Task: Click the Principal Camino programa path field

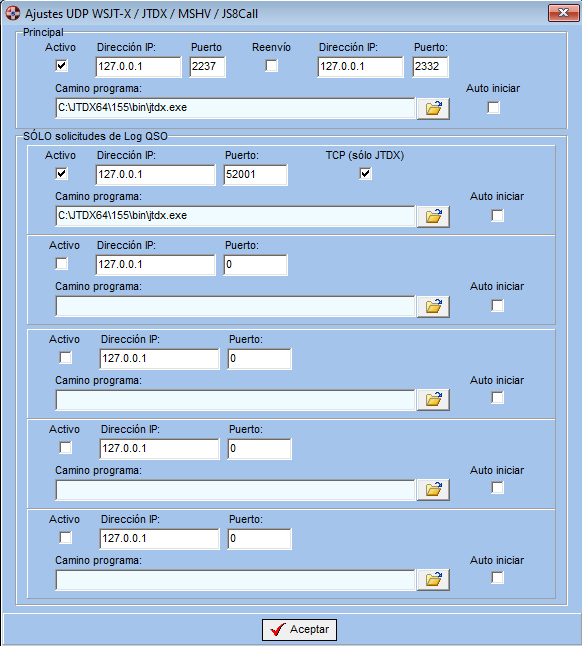Action: 235,108
